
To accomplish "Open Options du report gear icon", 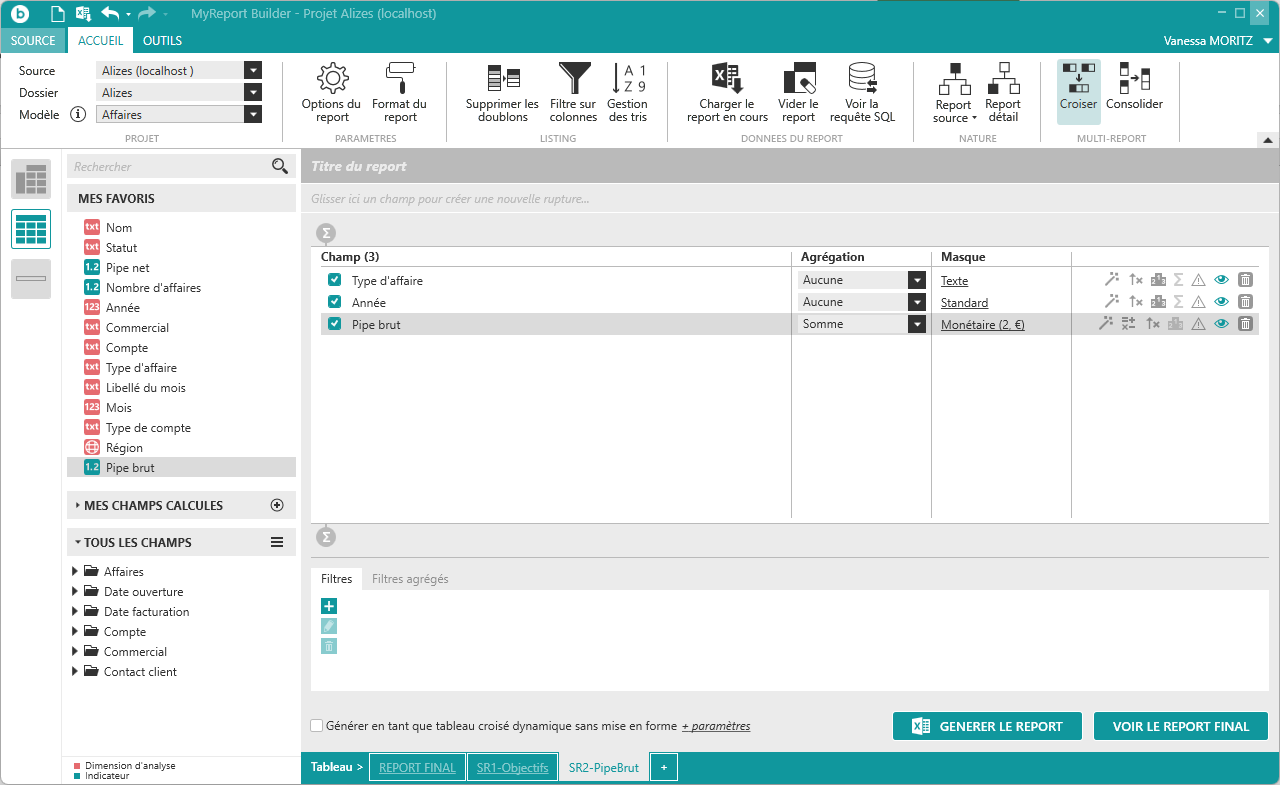I will [x=331, y=80].
